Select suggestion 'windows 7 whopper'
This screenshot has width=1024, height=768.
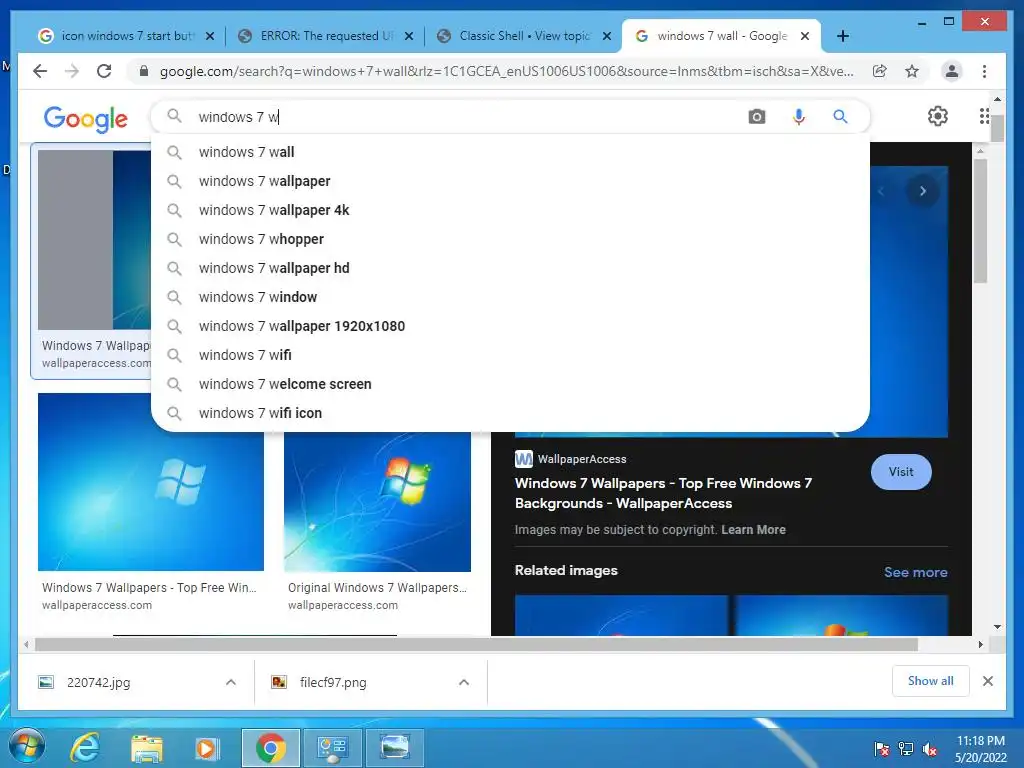(x=510, y=239)
